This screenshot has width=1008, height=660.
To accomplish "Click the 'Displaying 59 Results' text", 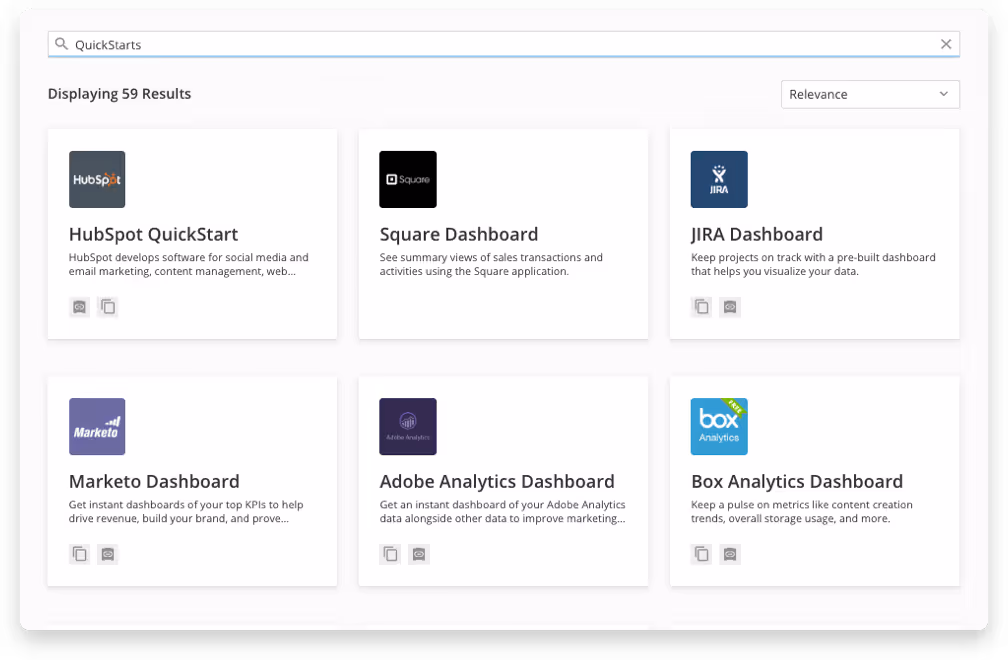I will coord(120,94).
